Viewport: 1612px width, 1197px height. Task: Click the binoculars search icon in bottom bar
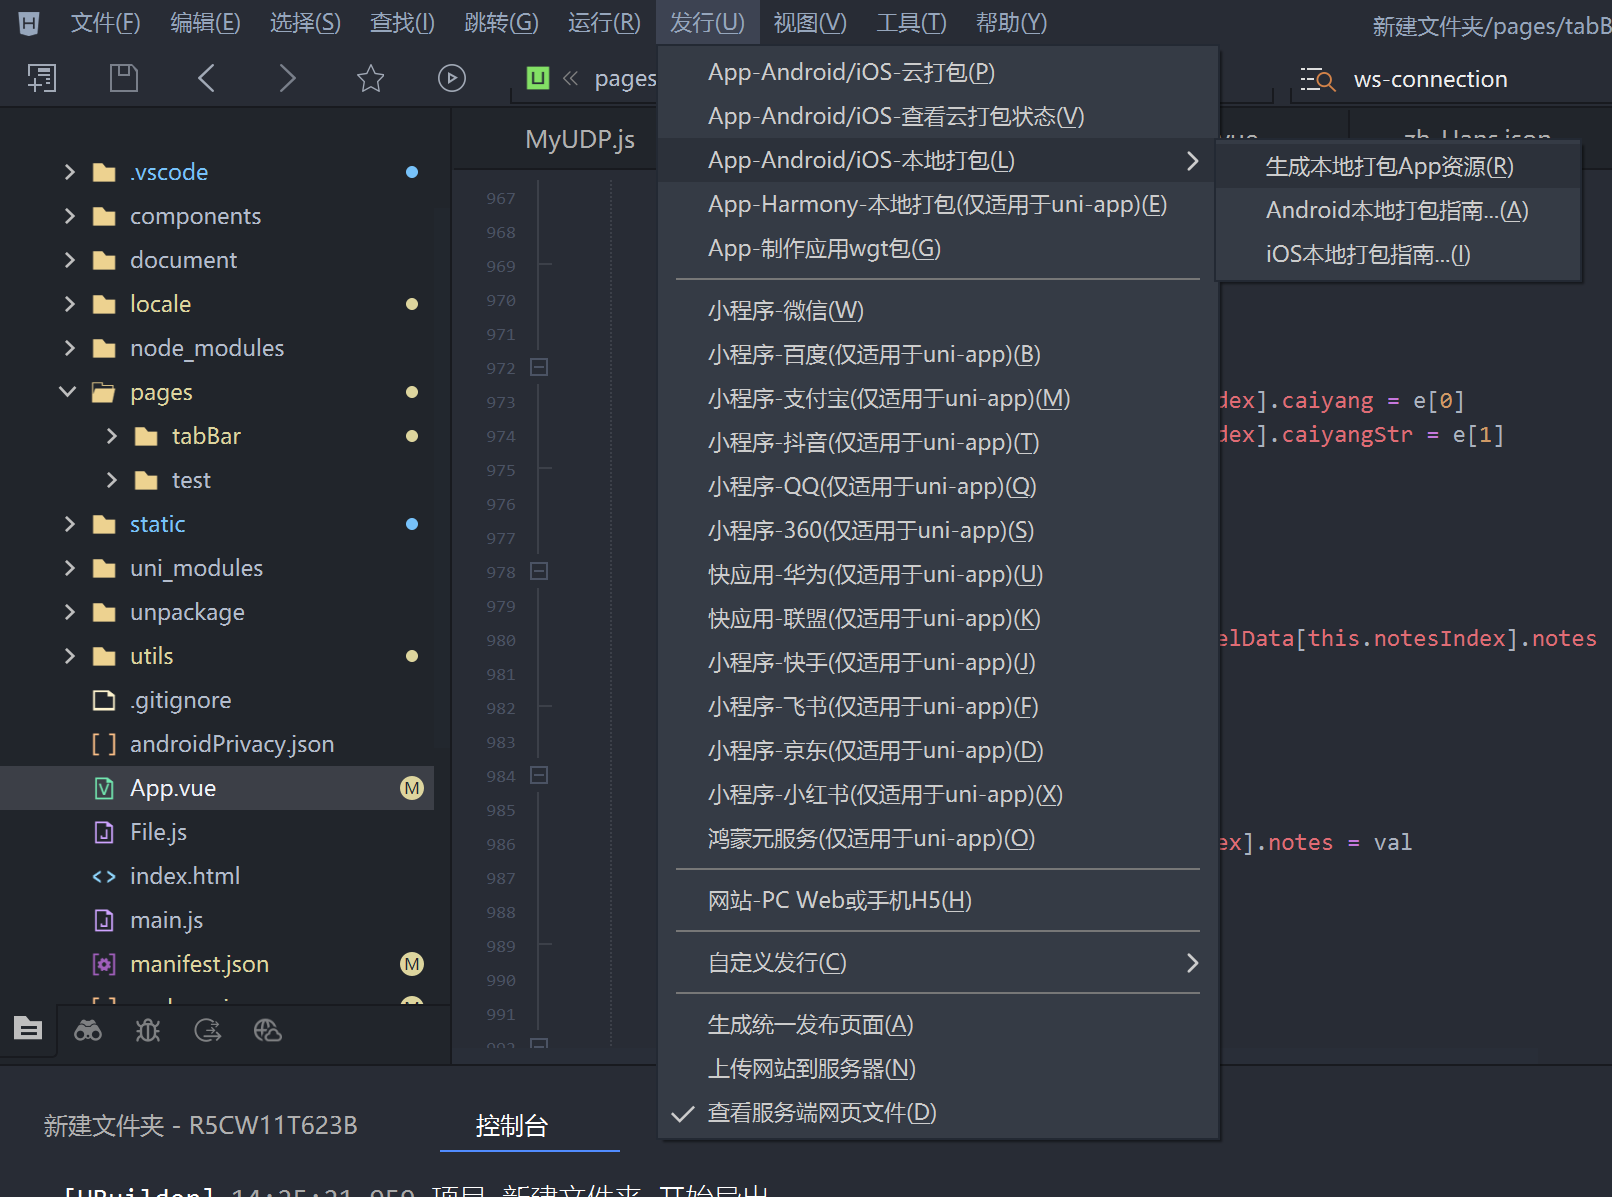(88, 1030)
